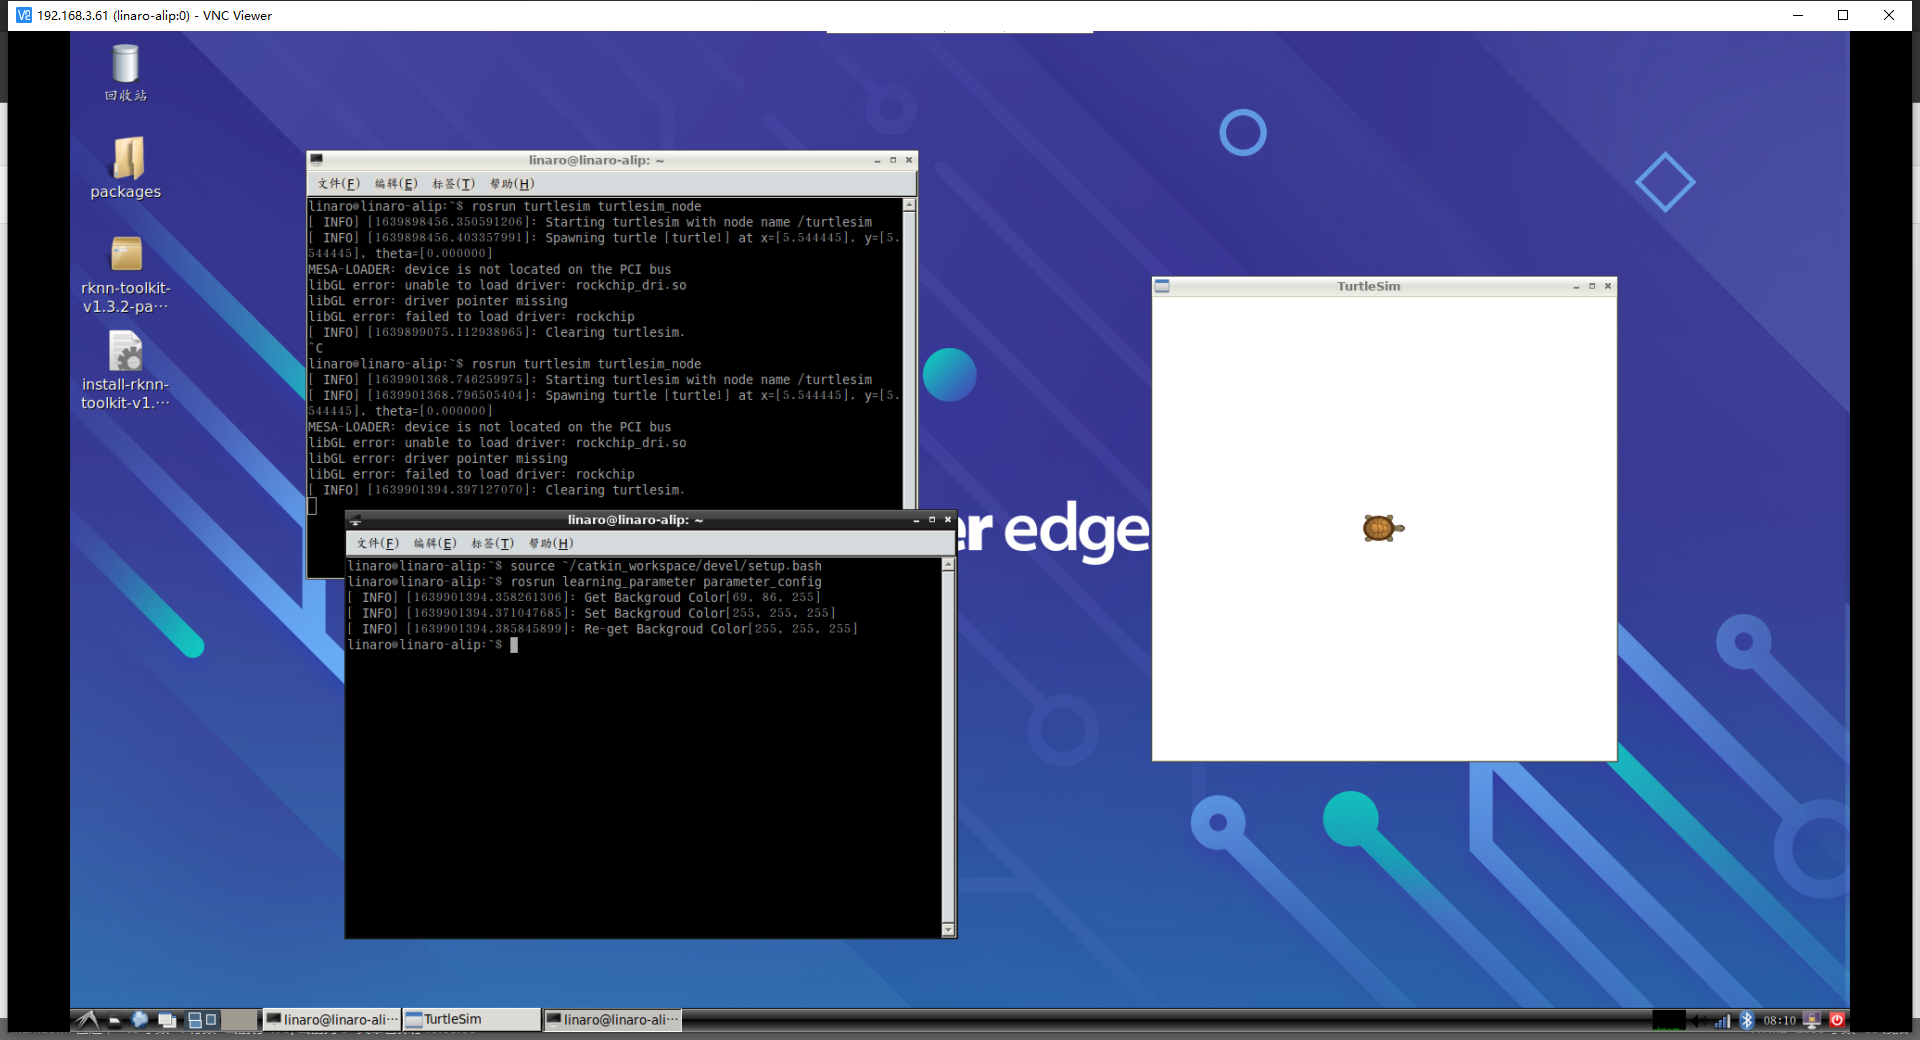Click the TurtleSim window menu icon
1920x1040 pixels.
click(1162, 286)
